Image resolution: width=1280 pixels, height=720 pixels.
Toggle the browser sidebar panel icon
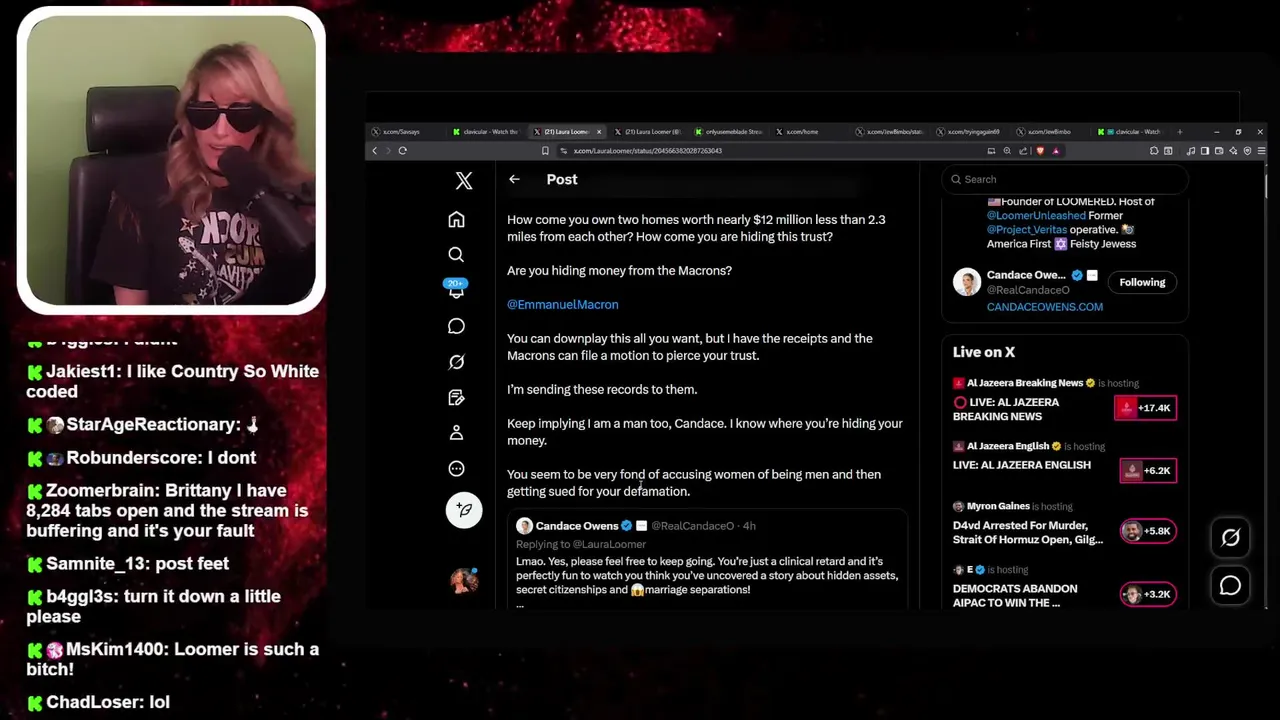[1205, 151]
